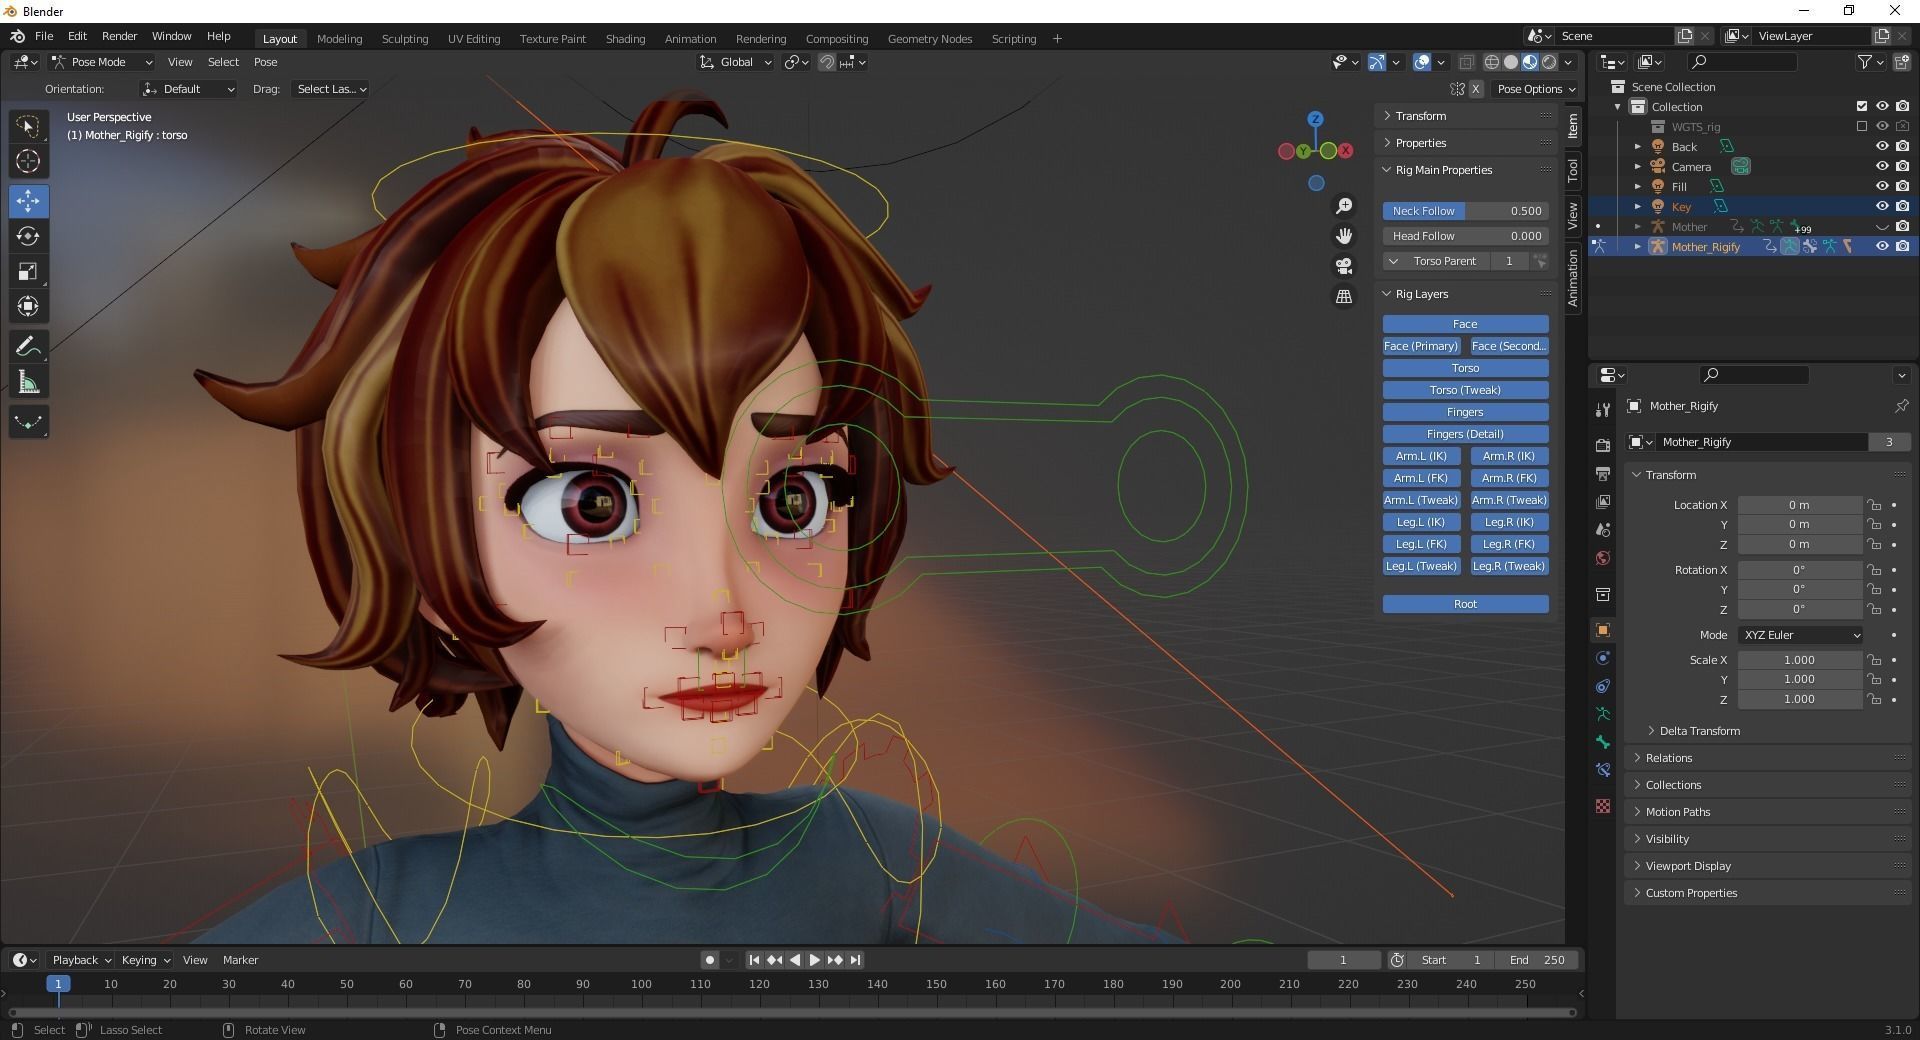Toggle Arm.L (IK) rig layer

click(1421, 456)
